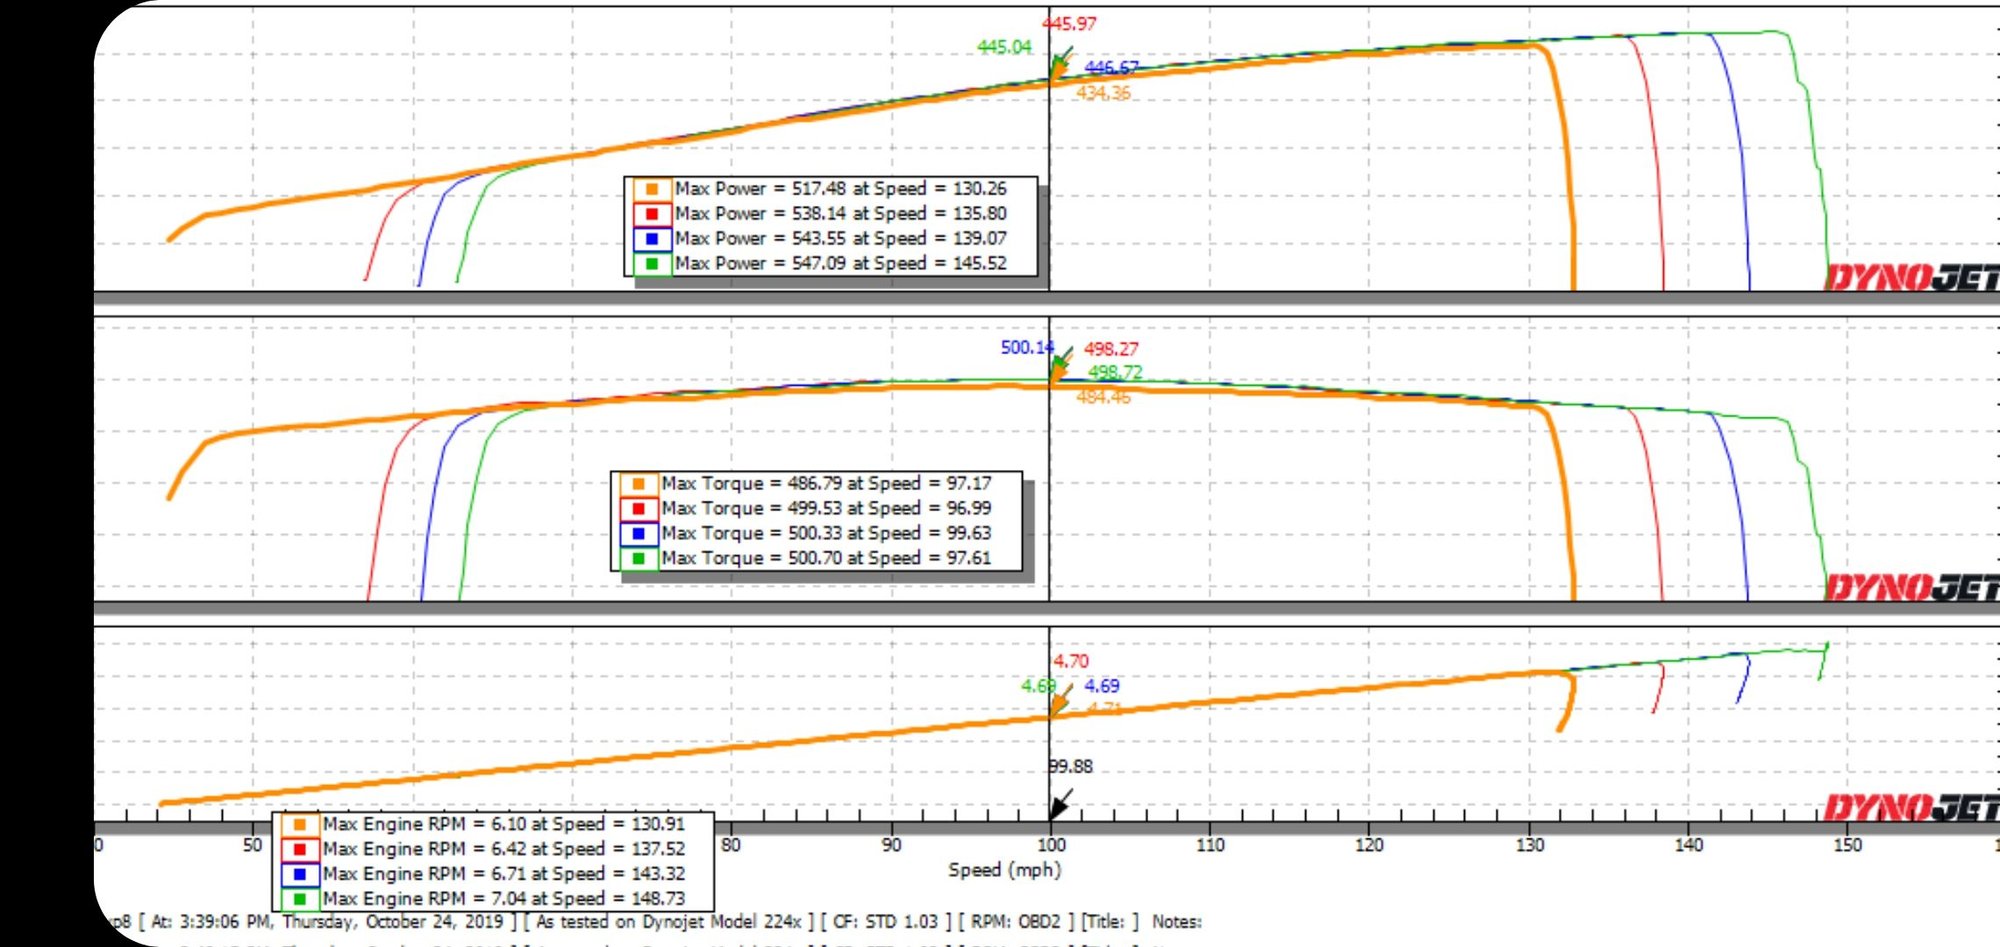This screenshot has width=2000, height=947.
Task: Click the black cursor arrow at 99.88
Action: 1060,803
